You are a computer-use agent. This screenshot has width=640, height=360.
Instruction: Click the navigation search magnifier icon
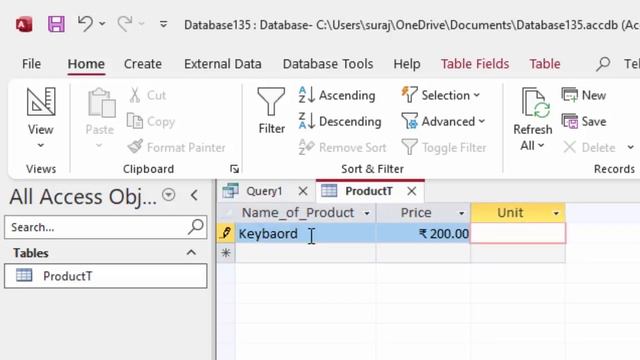tap(196, 227)
